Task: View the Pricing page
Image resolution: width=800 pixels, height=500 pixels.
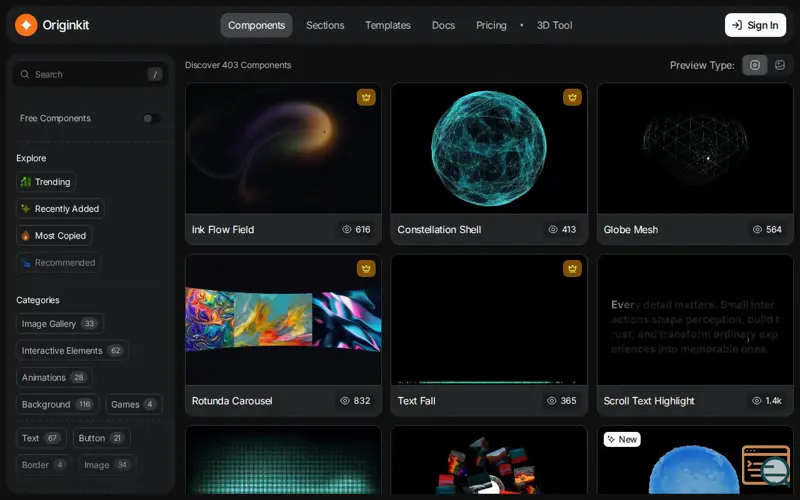Action: point(491,25)
